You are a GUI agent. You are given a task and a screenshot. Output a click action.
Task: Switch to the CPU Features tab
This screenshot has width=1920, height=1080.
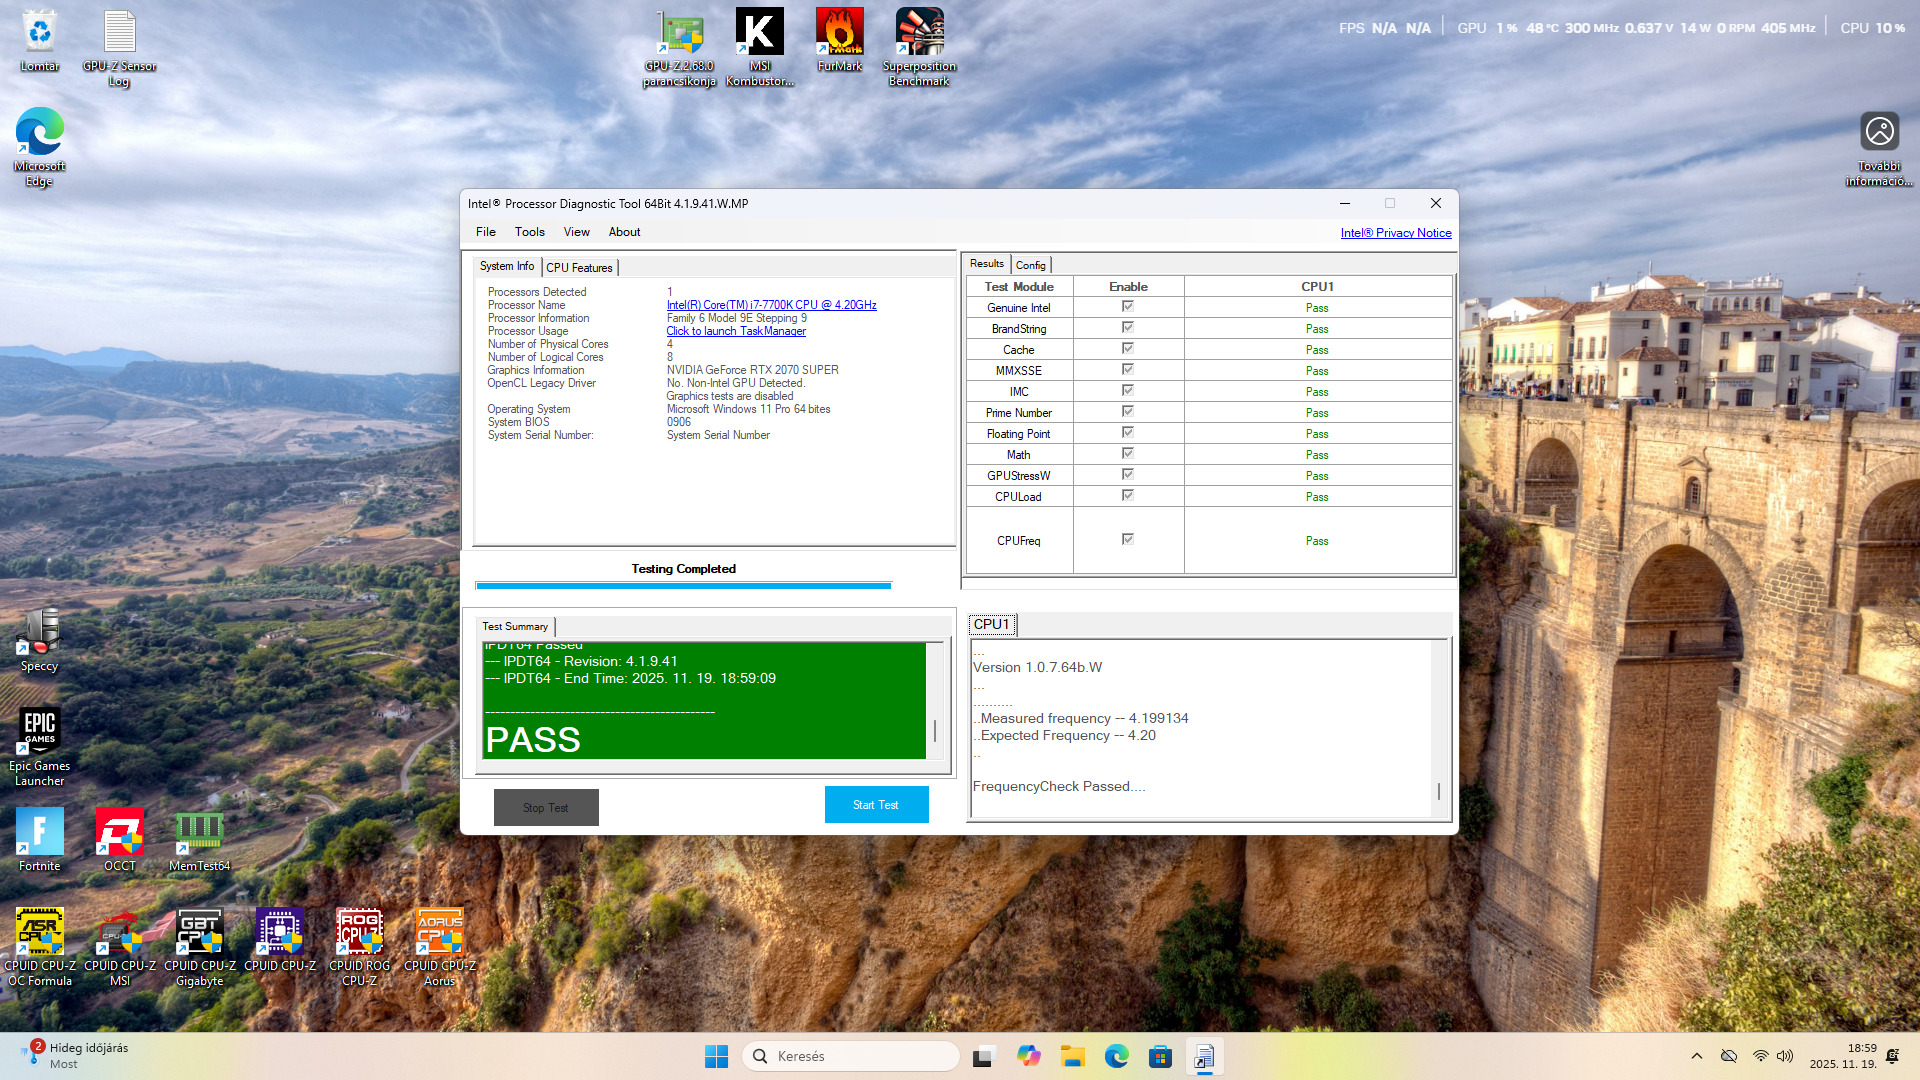(x=579, y=268)
